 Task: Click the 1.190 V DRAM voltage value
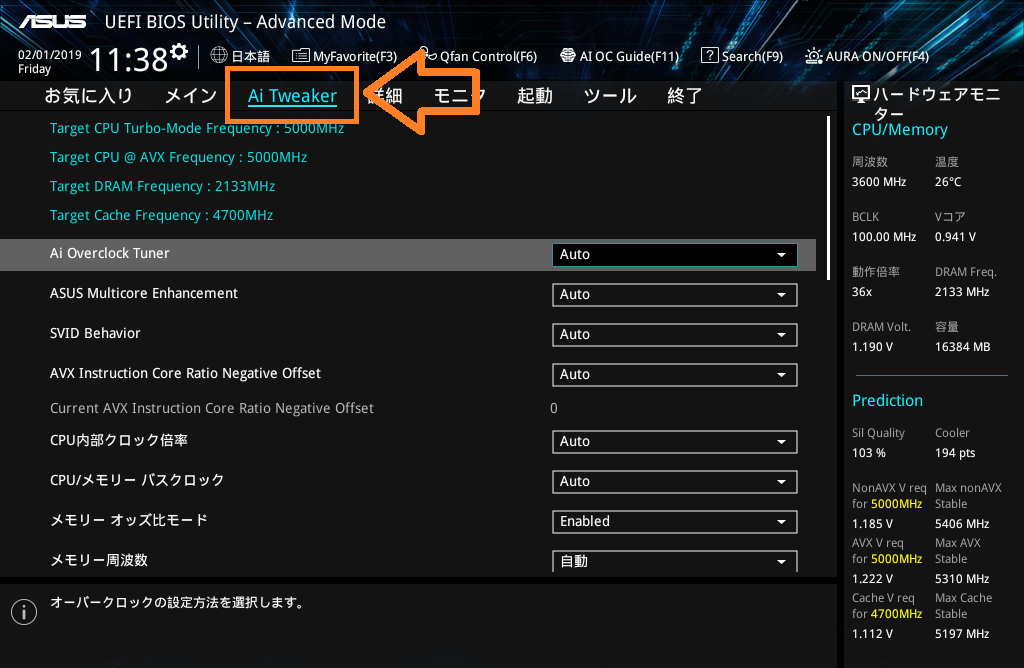tap(872, 346)
